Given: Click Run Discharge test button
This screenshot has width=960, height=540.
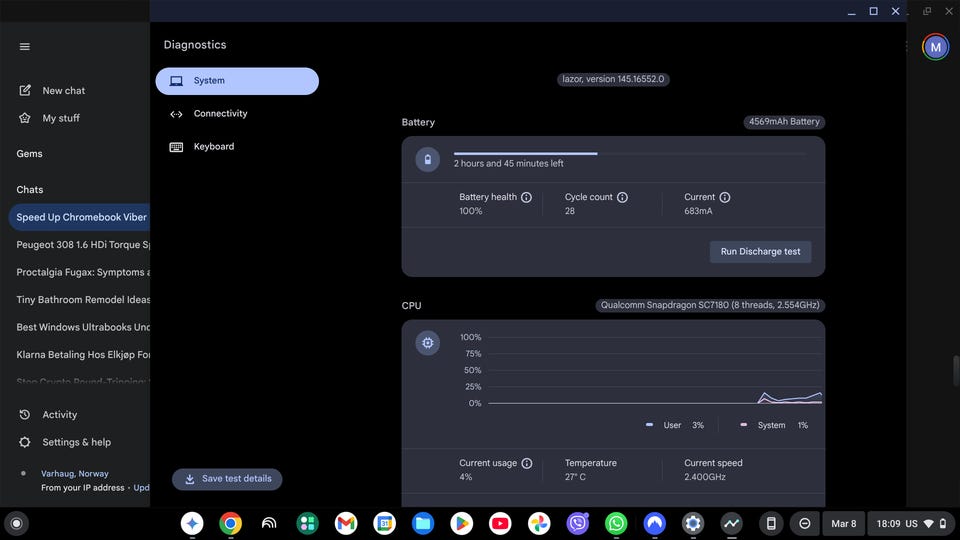Looking at the screenshot, I should (760, 252).
